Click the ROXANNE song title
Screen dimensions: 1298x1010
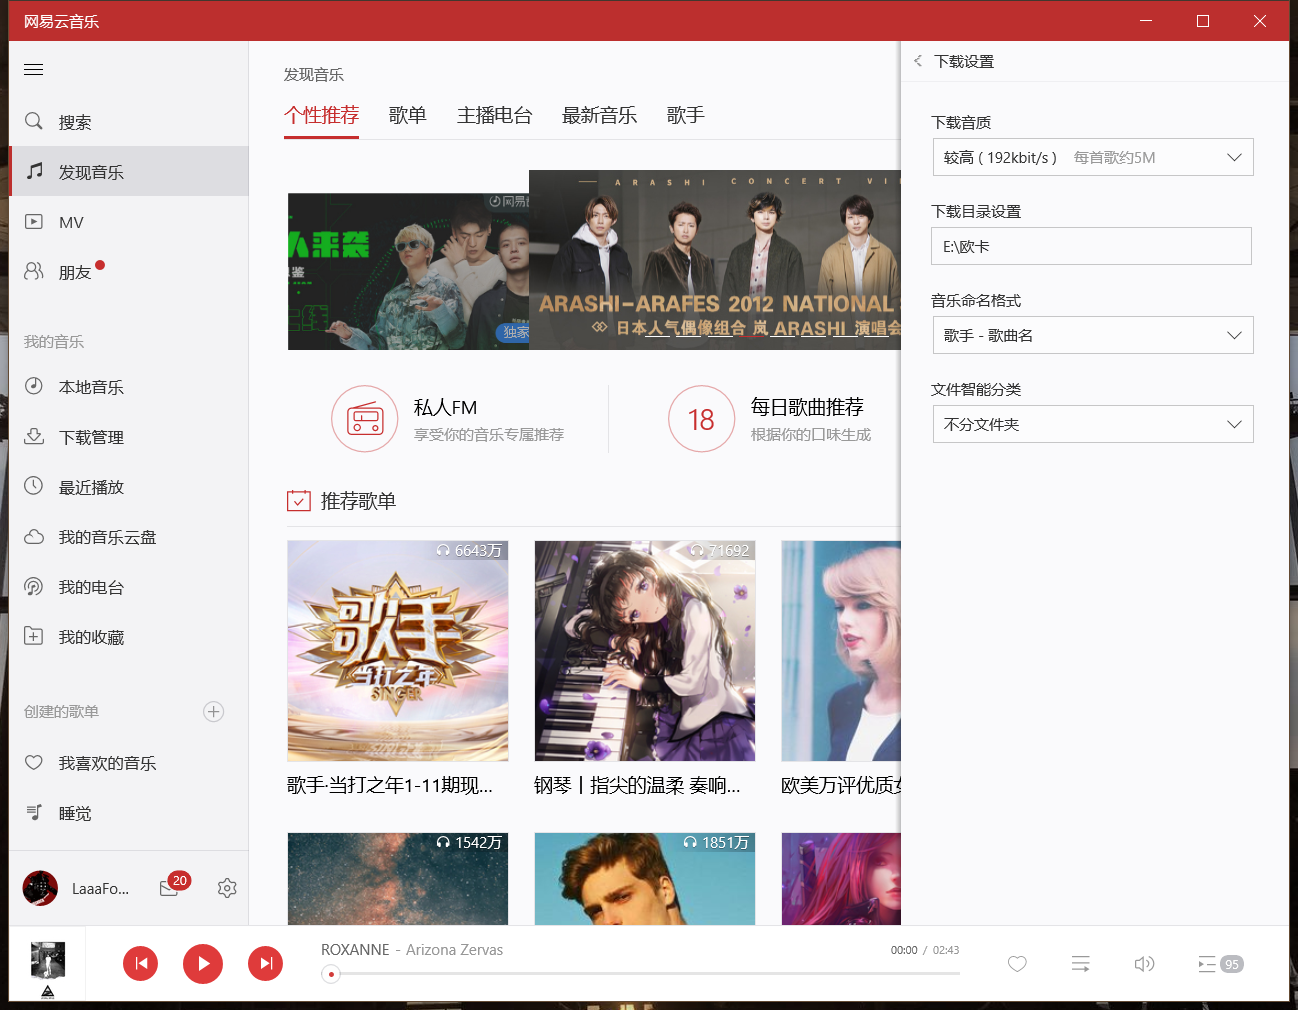pos(355,950)
